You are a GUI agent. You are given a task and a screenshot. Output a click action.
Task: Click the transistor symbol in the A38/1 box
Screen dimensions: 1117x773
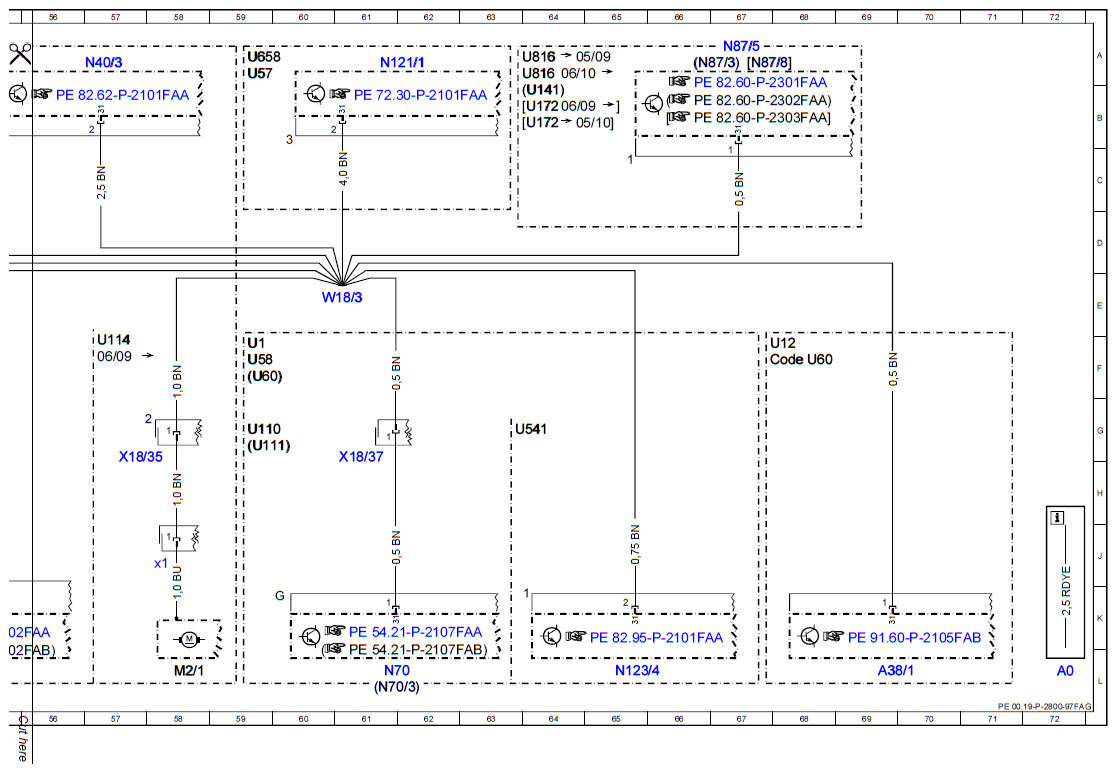click(809, 636)
